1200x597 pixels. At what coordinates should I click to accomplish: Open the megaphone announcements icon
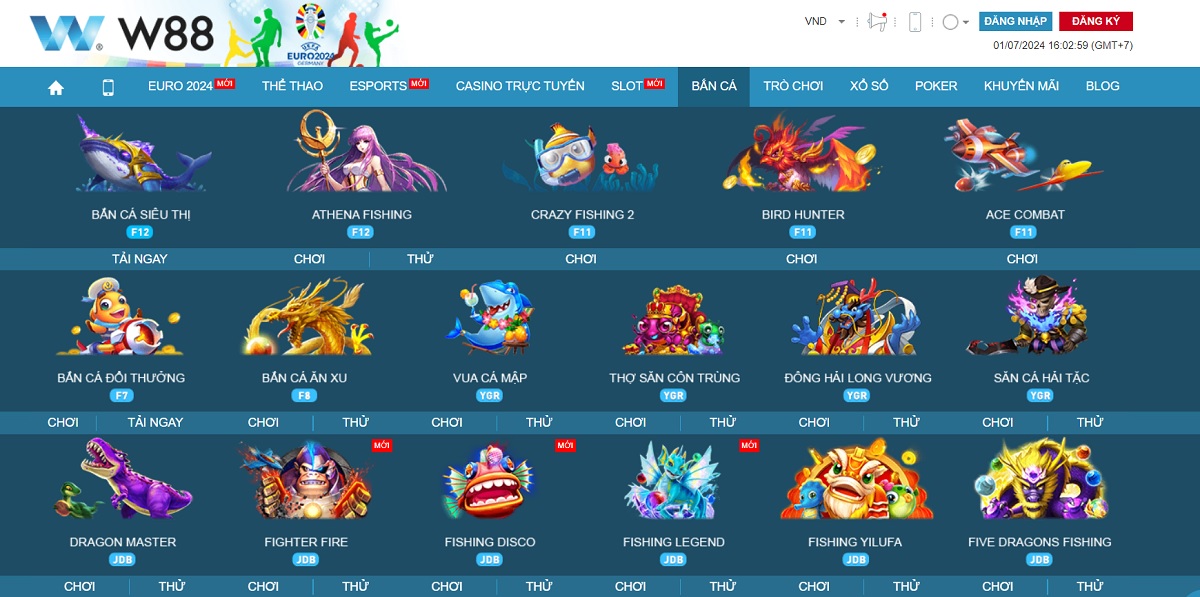coord(877,21)
